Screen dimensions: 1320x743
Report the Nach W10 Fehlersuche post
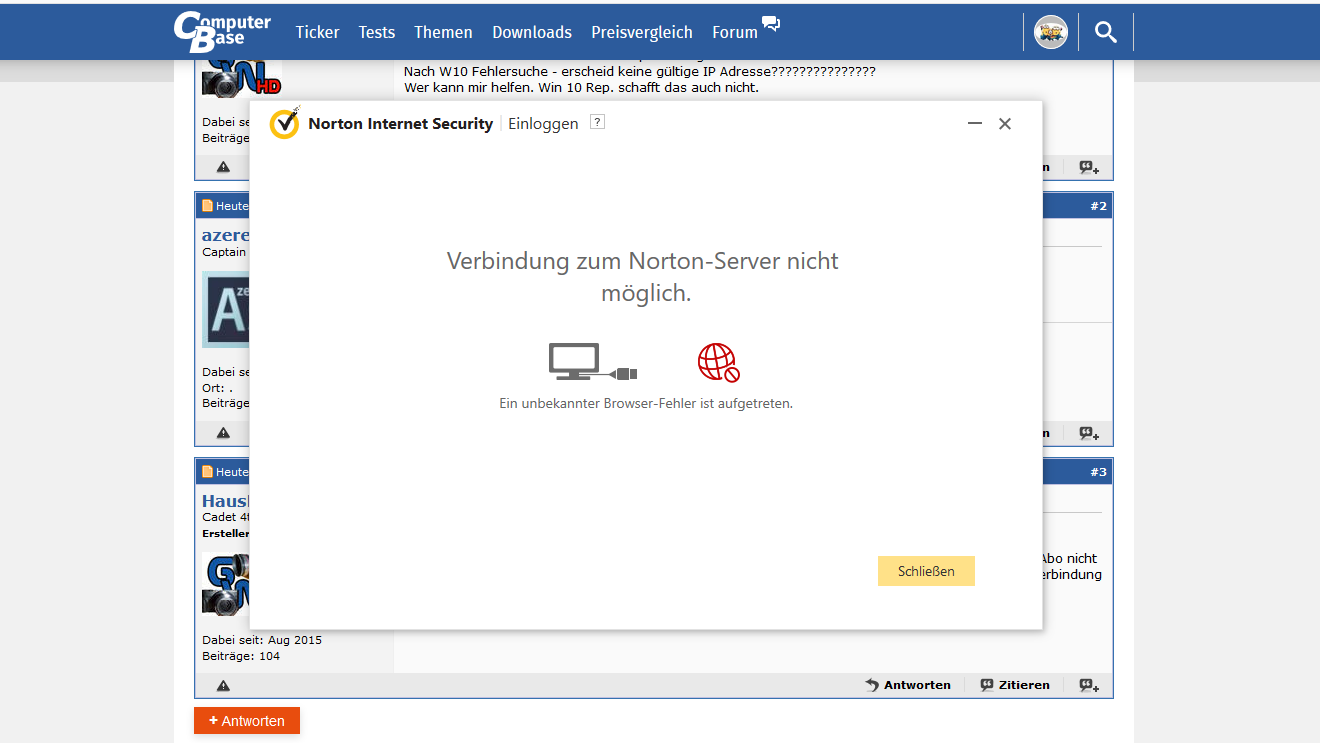point(223,167)
